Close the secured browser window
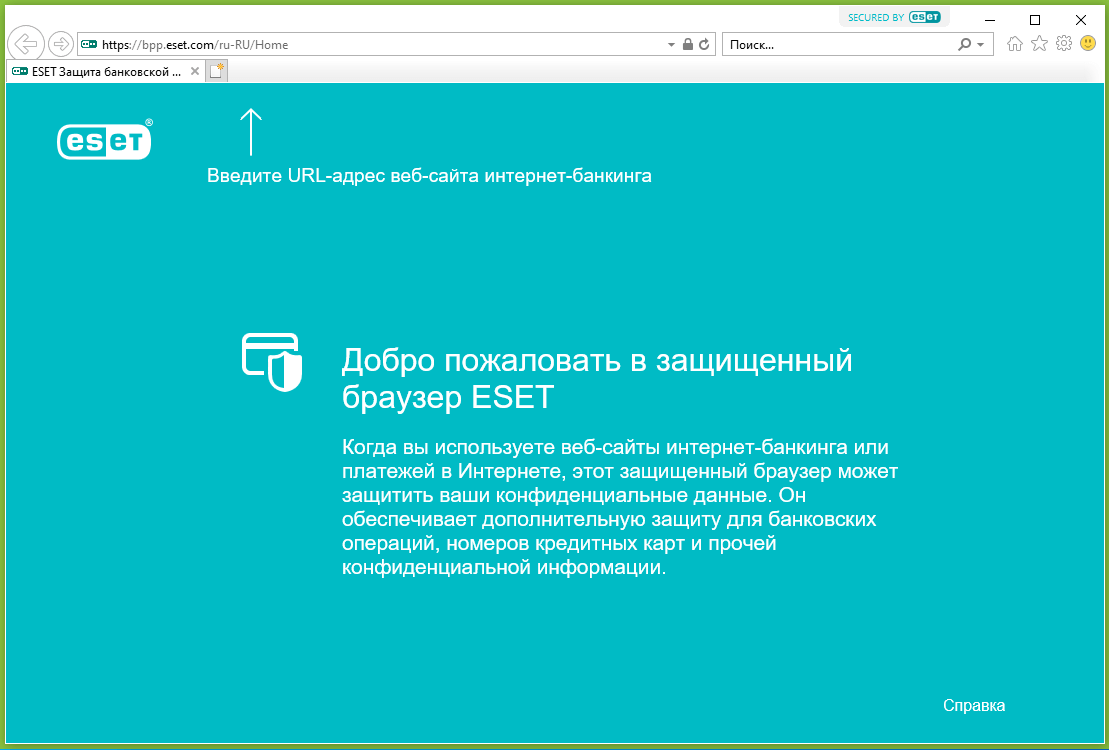 [x=1081, y=20]
